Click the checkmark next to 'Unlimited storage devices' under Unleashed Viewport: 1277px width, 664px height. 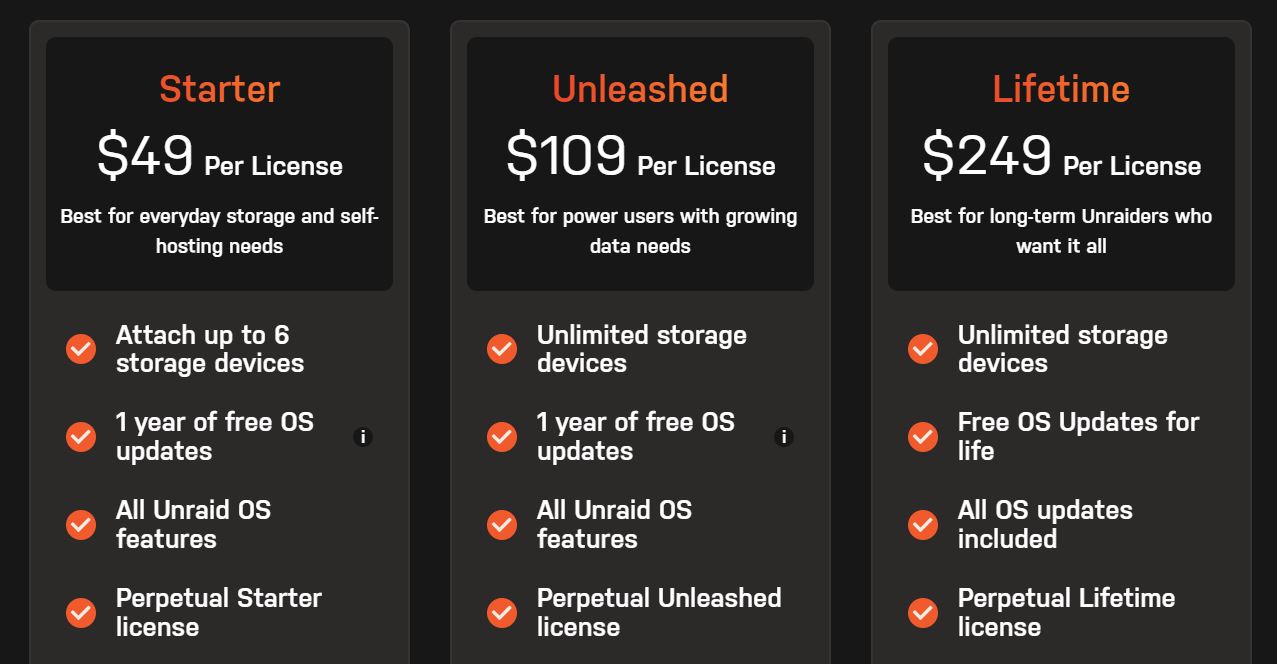click(x=501, y=348)
